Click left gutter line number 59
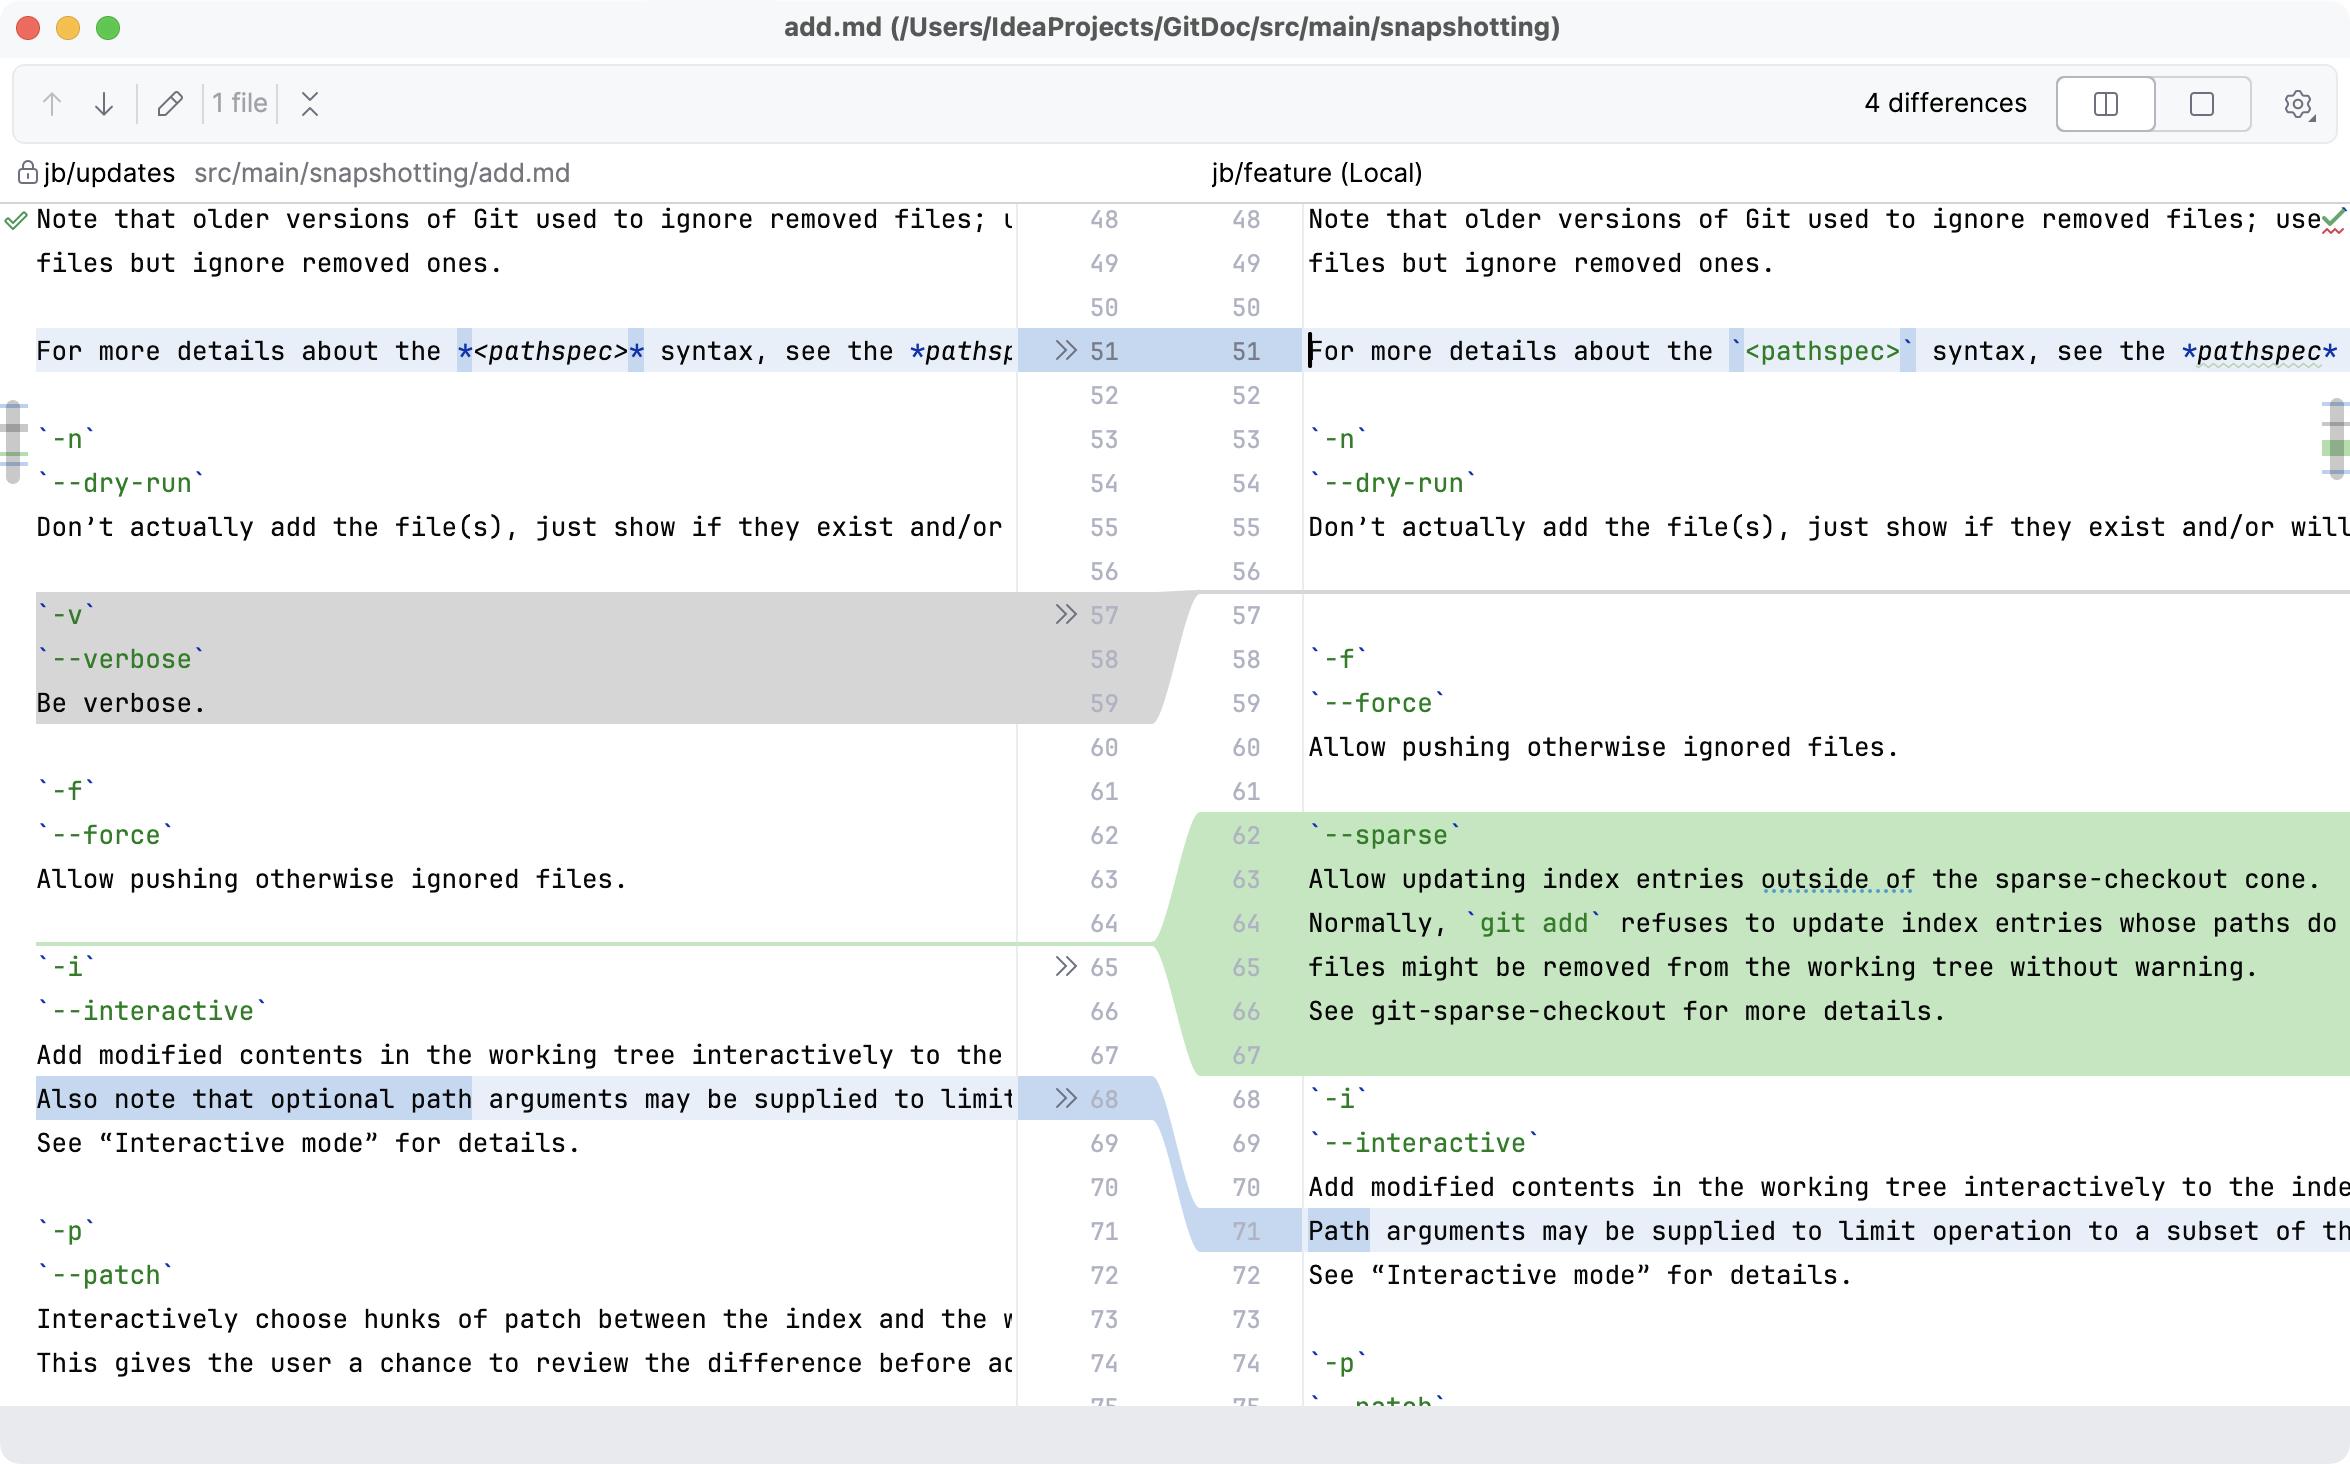The height and width of the screenshot is (1464, 2350). 1104,703
